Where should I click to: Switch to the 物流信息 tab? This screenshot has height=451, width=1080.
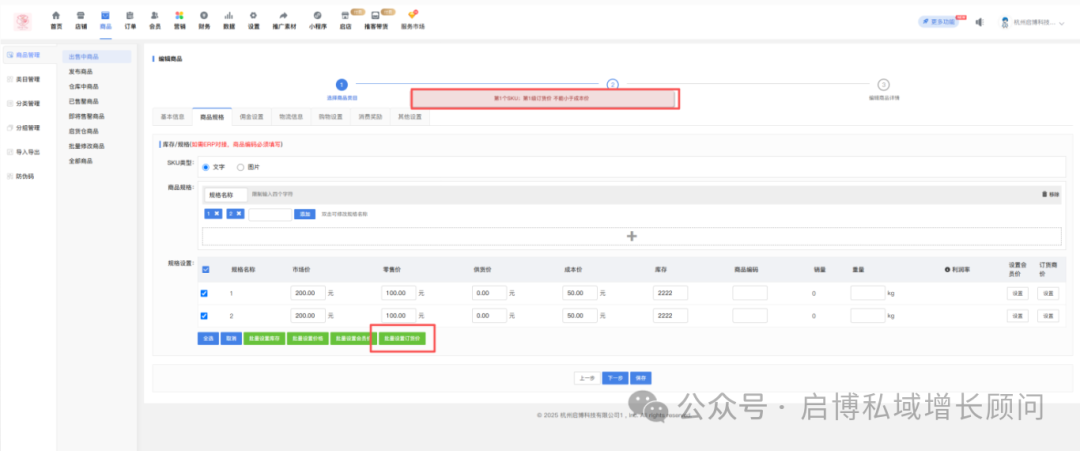(291, 117)
